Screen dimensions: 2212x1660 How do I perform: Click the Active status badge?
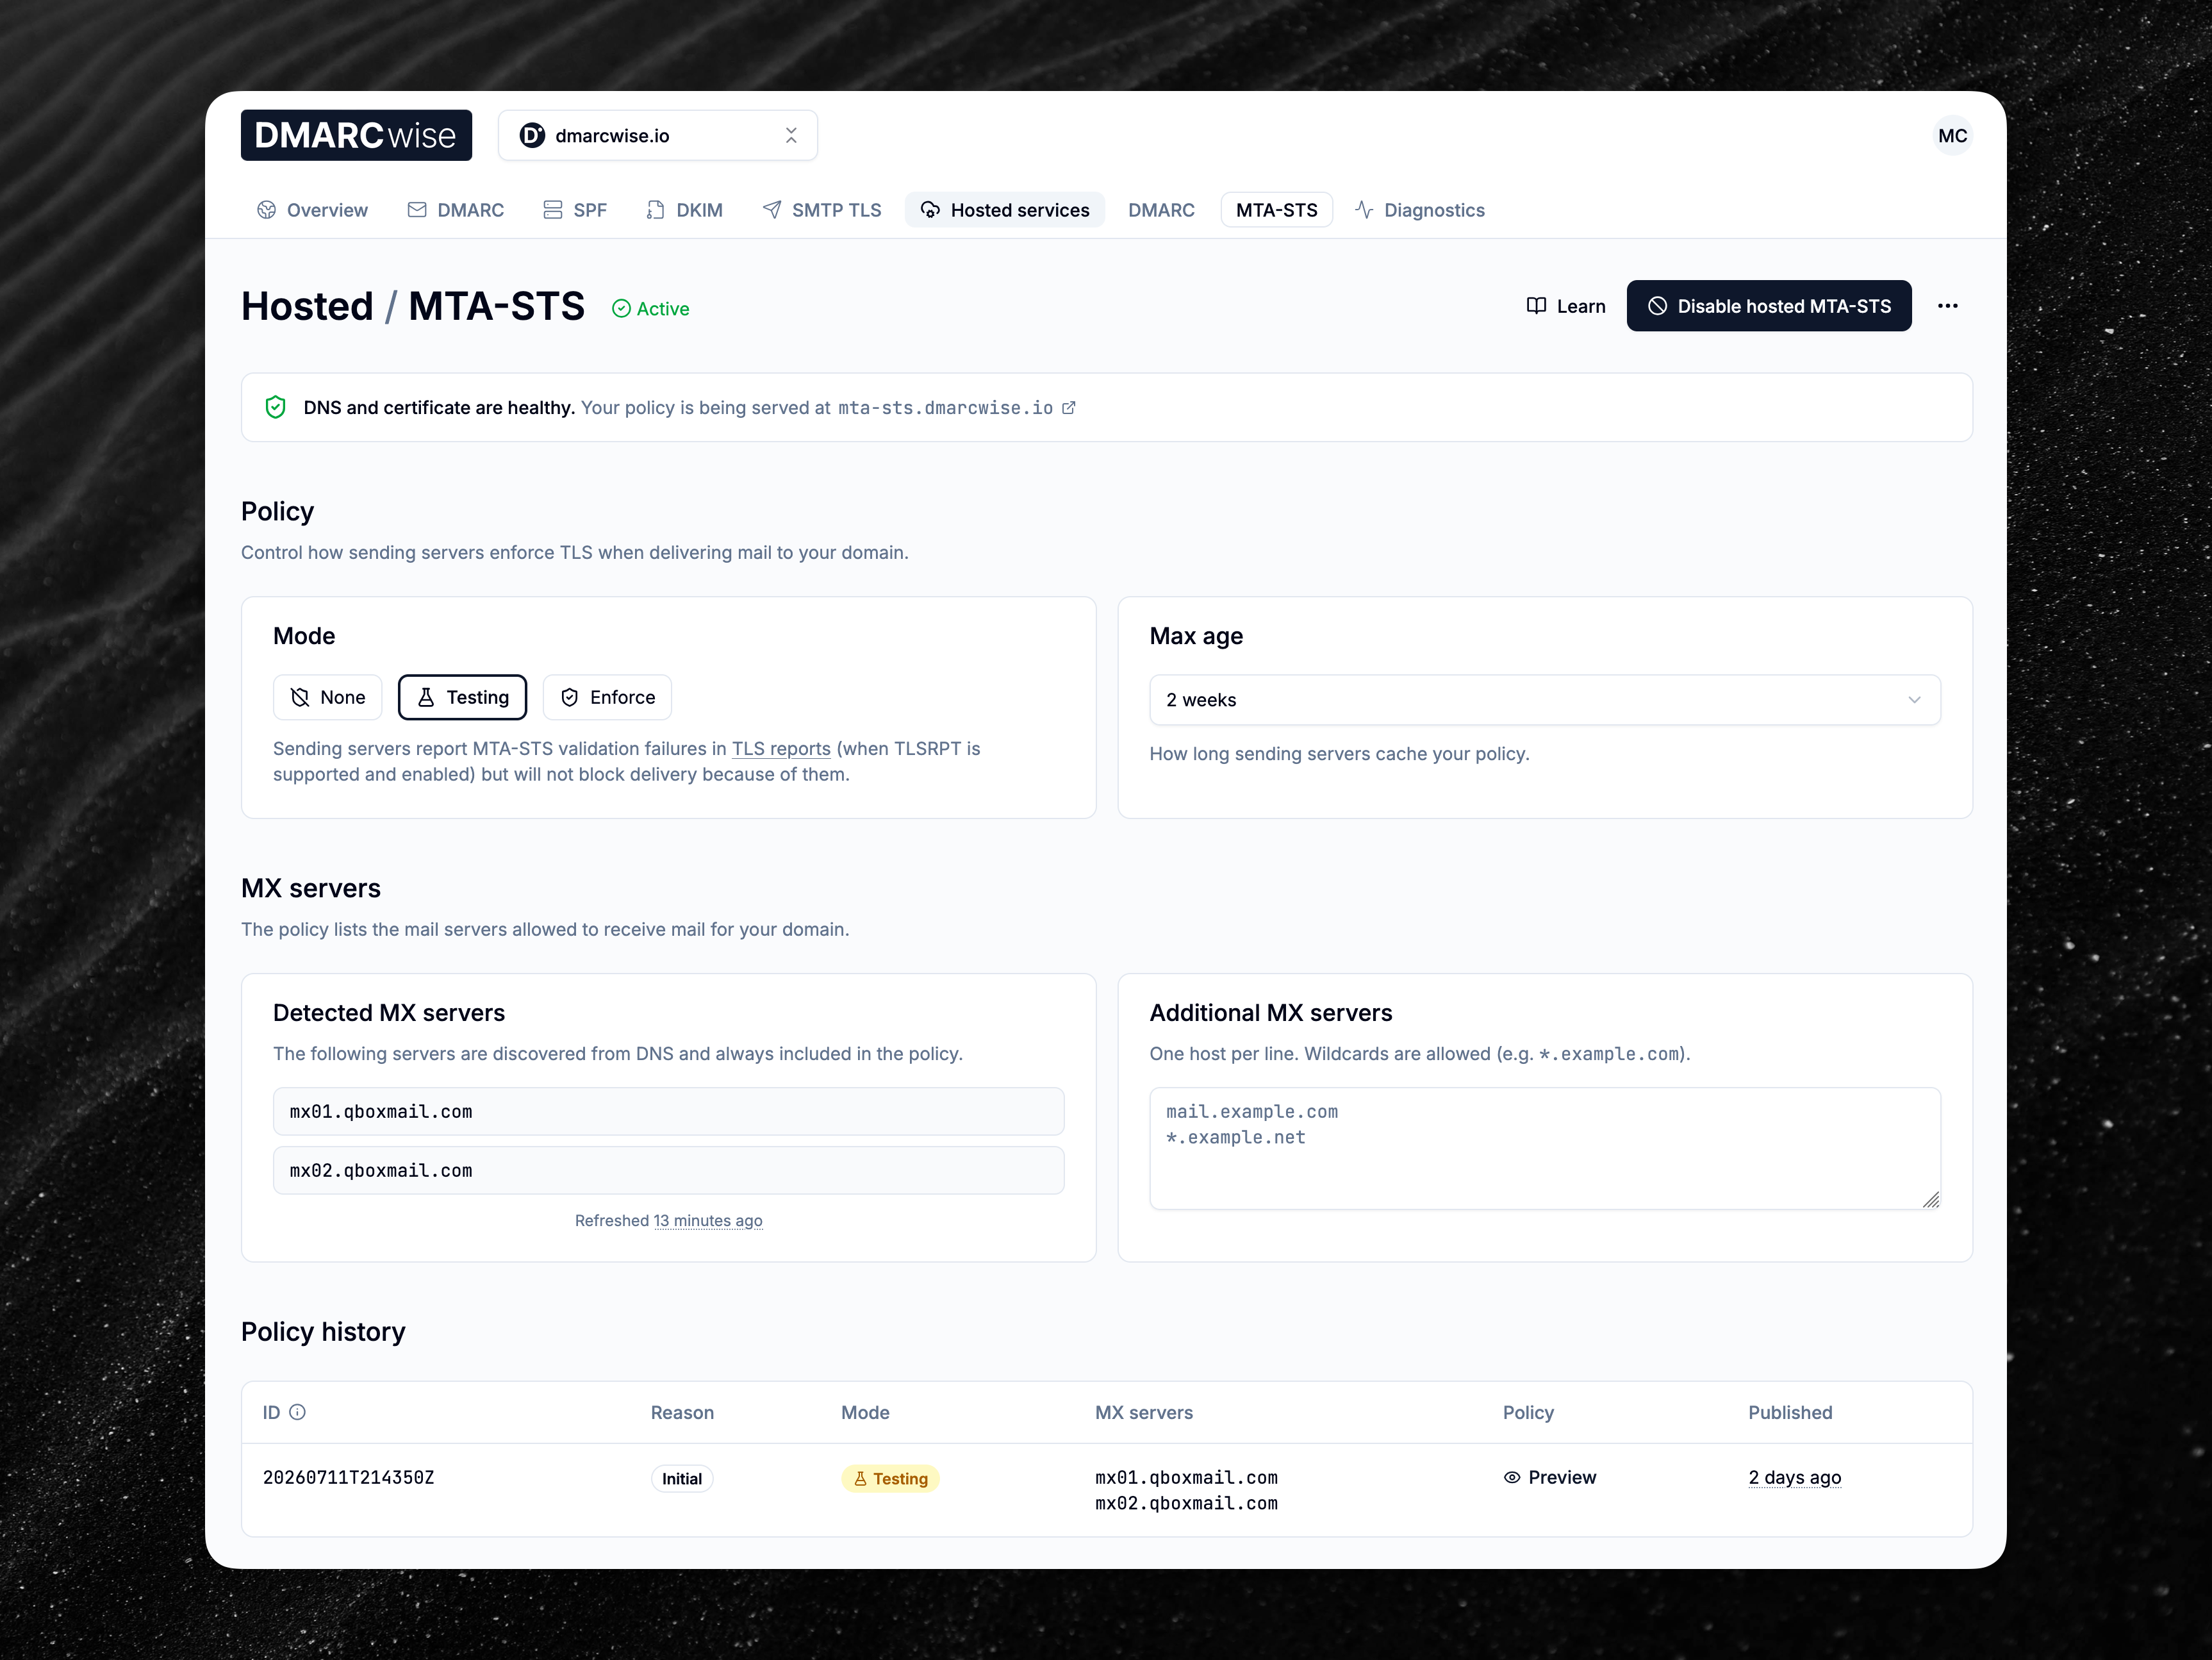651,309
